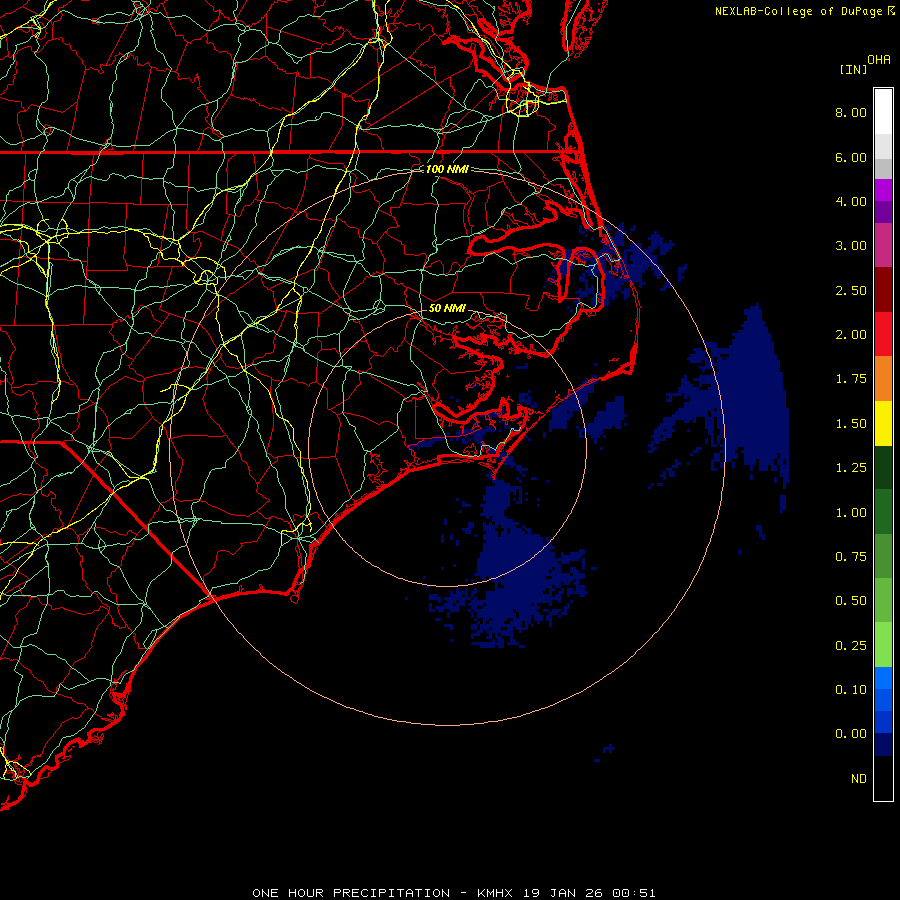
Task: Click the OHA product label
Action: click(x=879, y=60)
